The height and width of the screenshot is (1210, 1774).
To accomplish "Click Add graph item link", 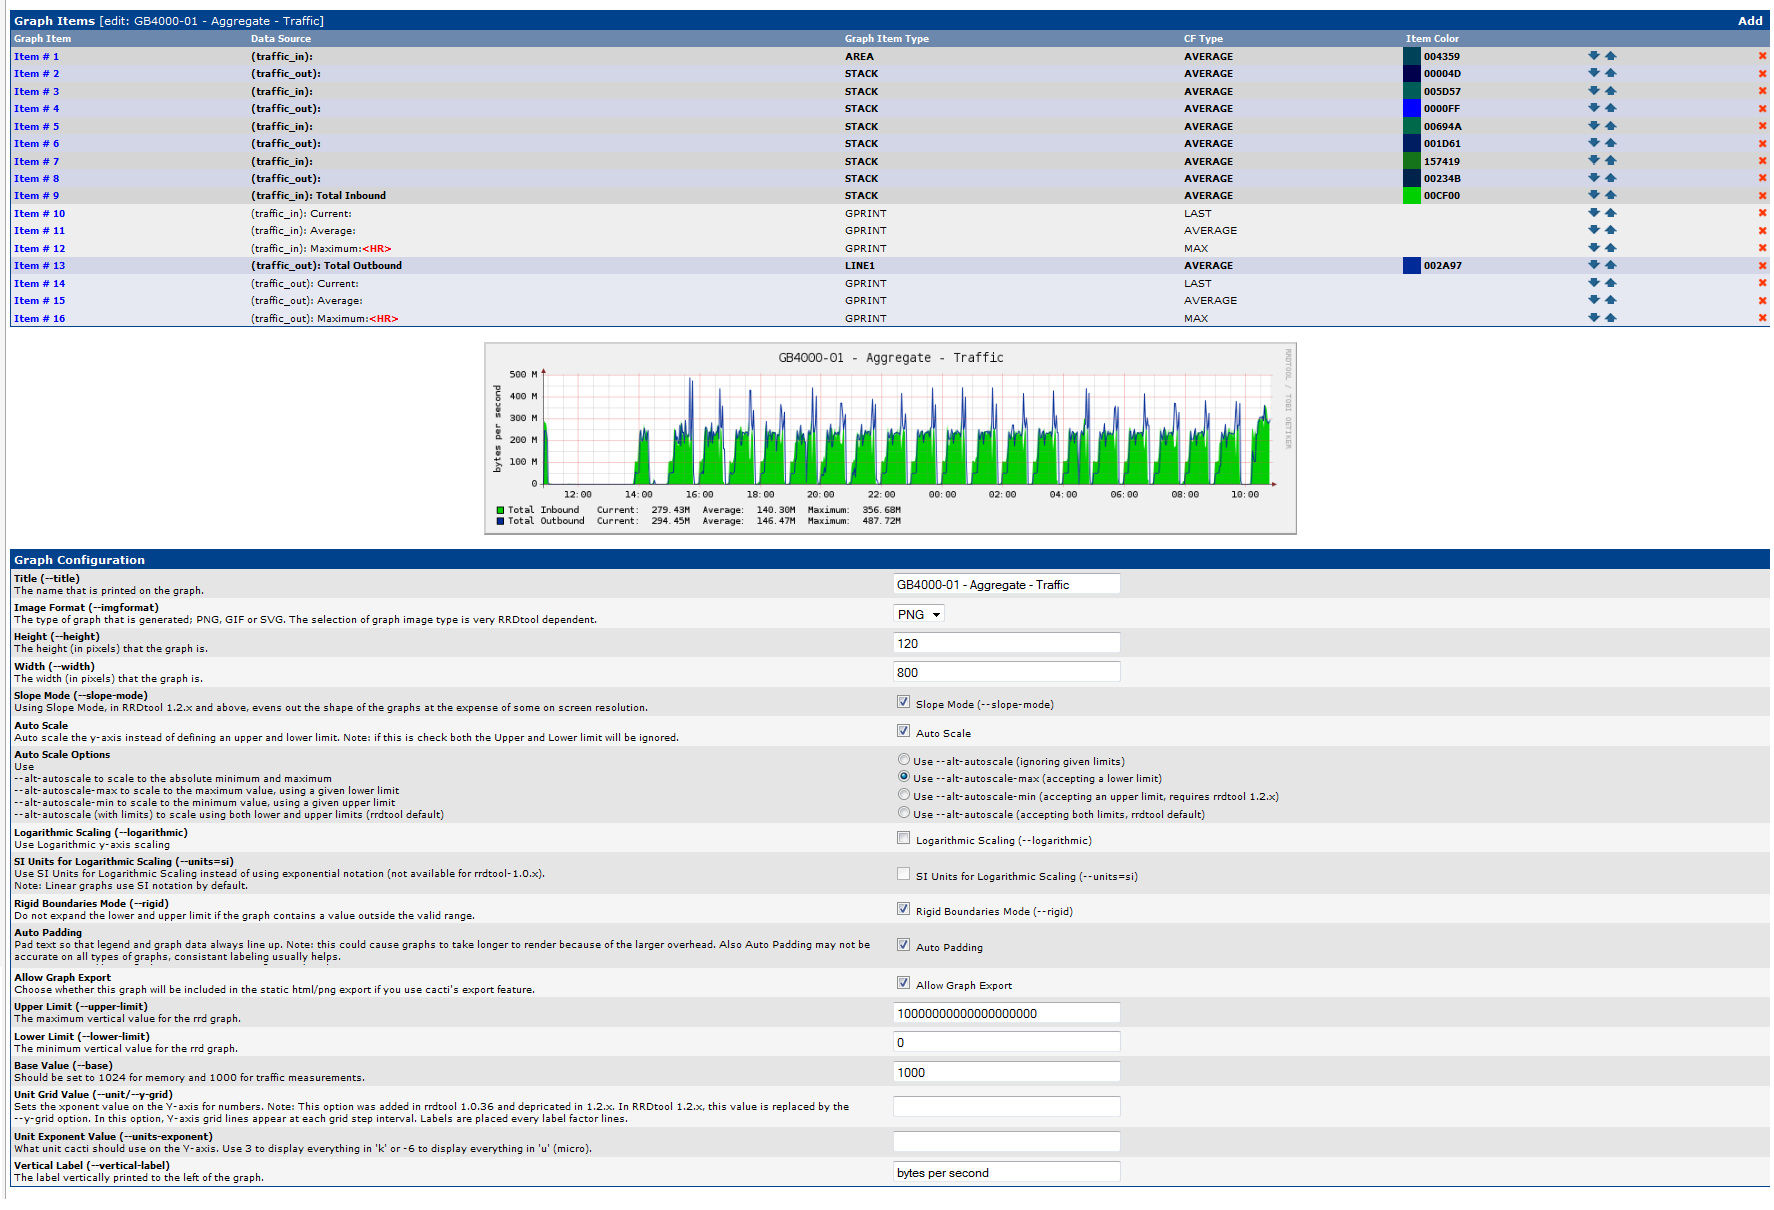I will (x=1749, y=21).
